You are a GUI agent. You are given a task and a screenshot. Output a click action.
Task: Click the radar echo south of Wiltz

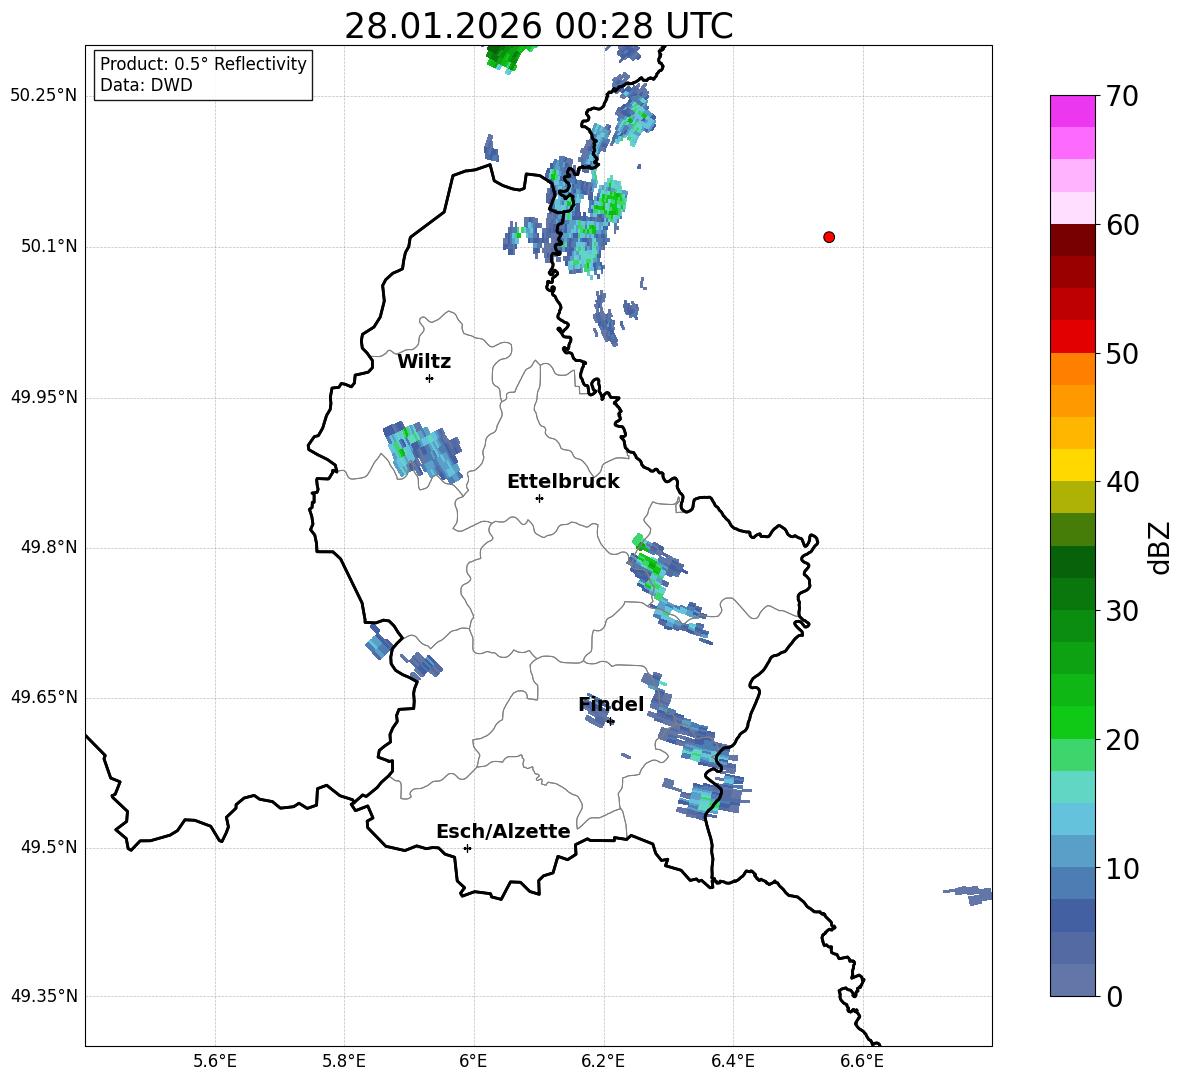click(422, 452)
